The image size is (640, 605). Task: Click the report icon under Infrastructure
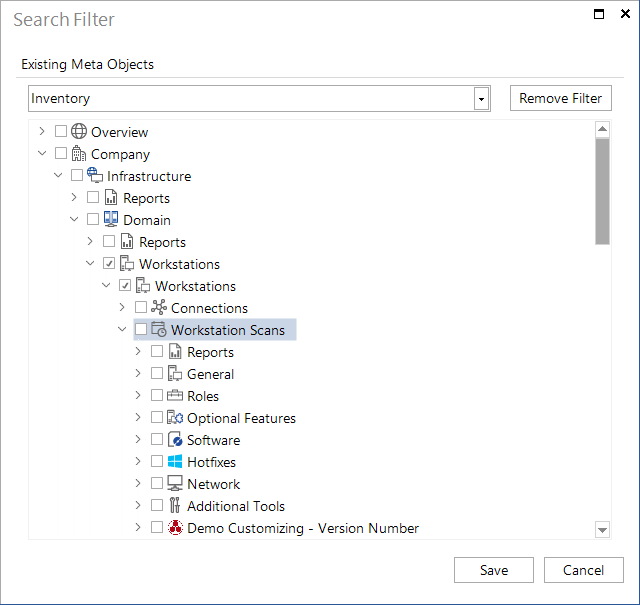click(111, 198)
